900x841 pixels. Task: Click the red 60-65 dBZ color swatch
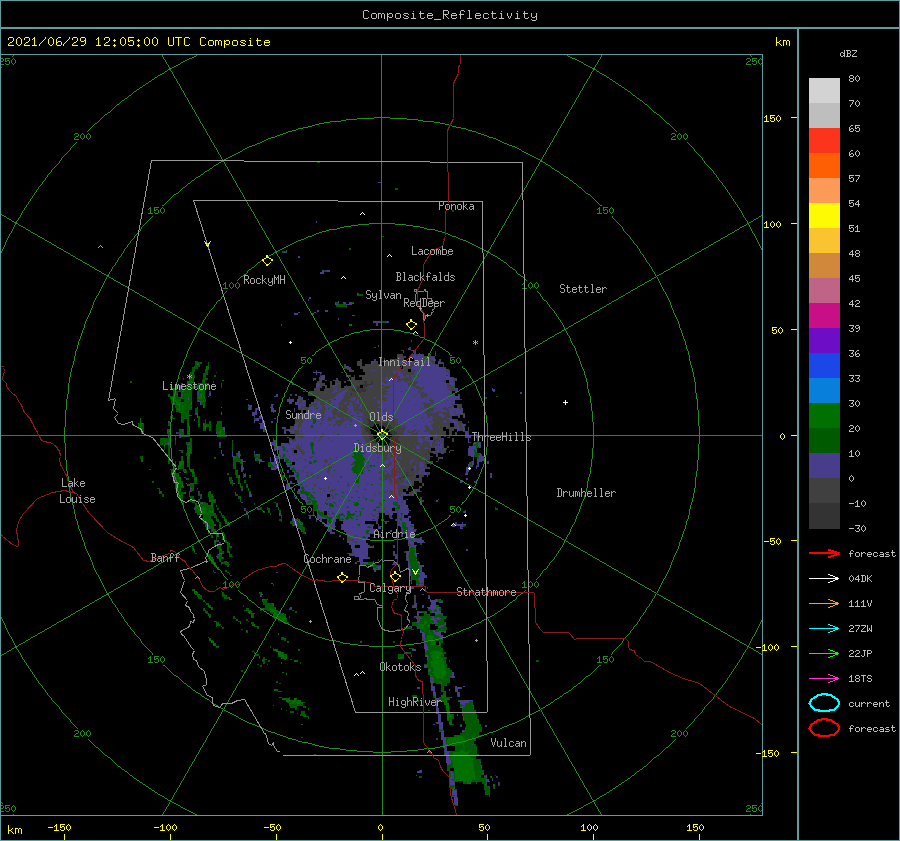coord(824,141)
